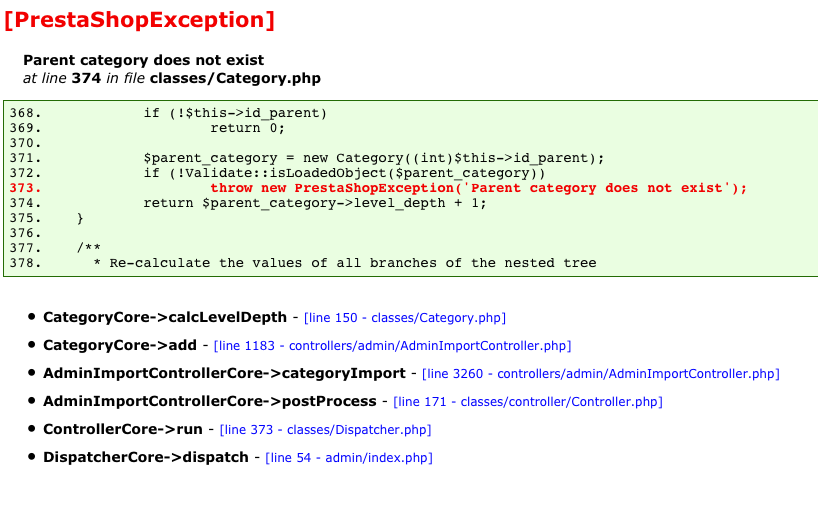Open the line 150 classes/Category.php link
818x514 pixels.
405,318
